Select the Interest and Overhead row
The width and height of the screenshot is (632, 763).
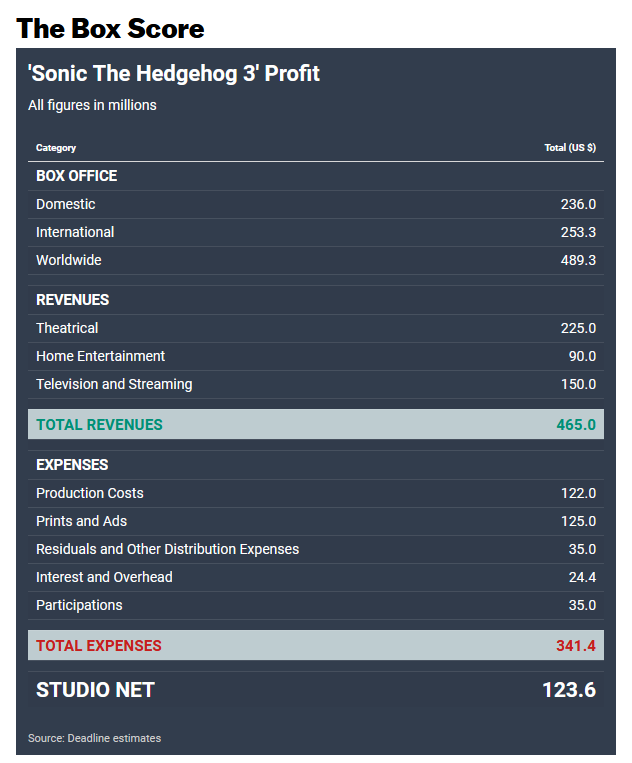coord(316,578)
